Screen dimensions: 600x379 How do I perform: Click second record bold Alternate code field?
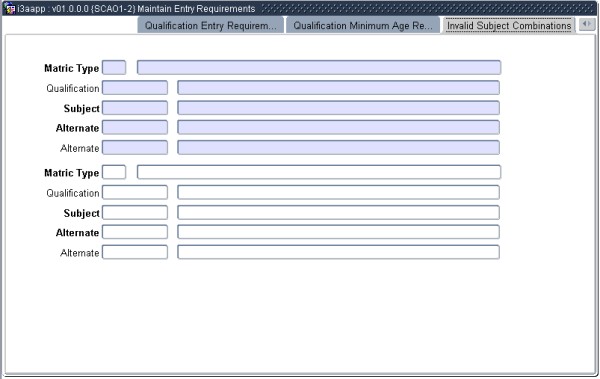(135, 232)
